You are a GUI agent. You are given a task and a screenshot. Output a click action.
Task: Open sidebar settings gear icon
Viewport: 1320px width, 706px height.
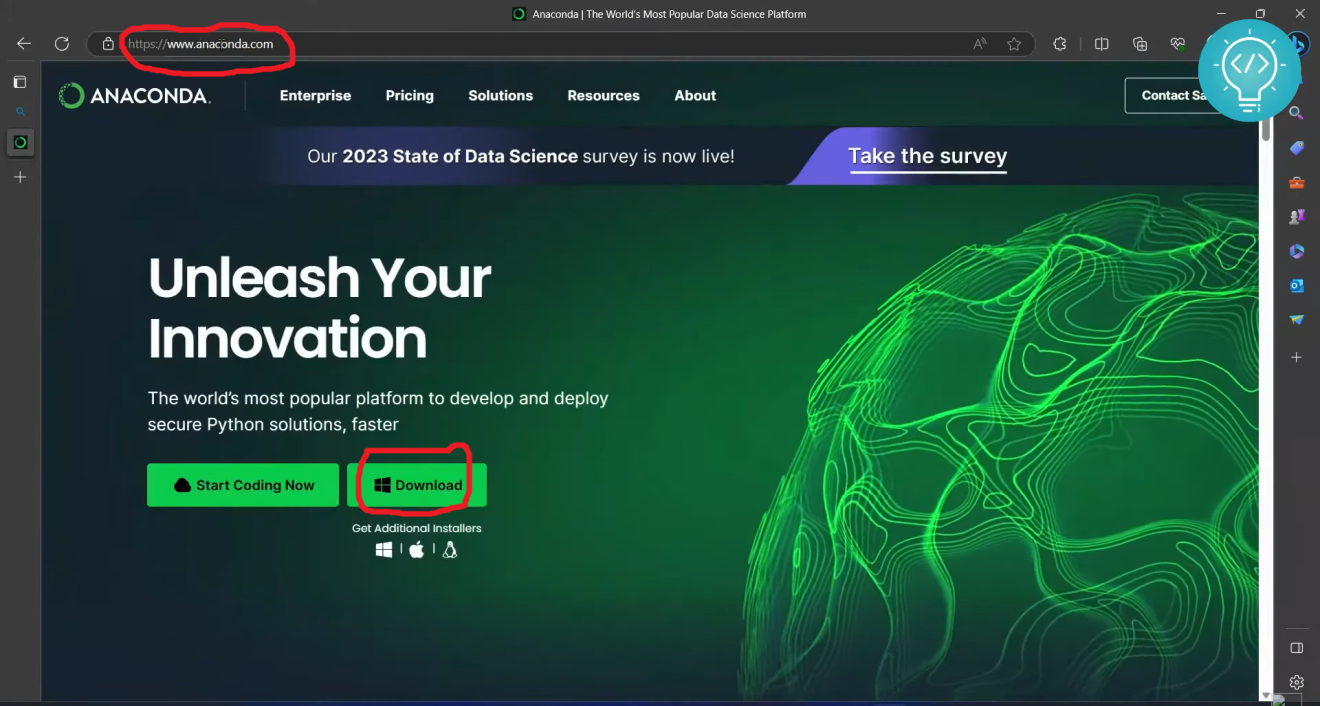[x=1296, y=682]
